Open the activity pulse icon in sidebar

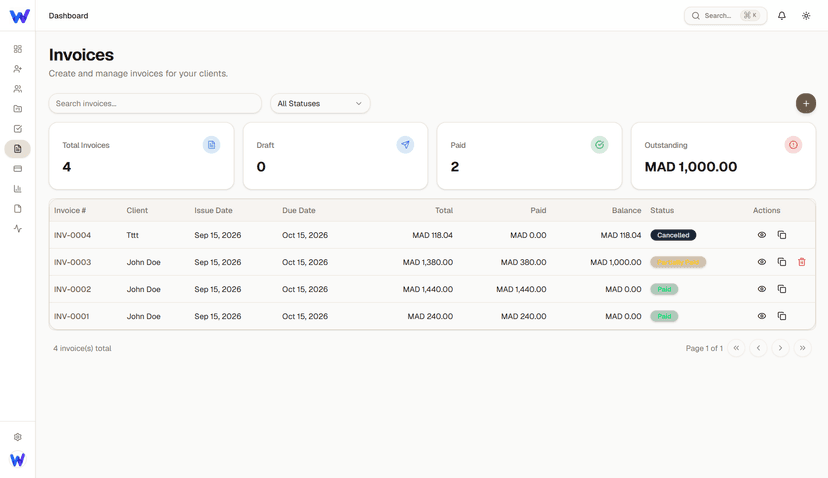(x=17, y=229)
